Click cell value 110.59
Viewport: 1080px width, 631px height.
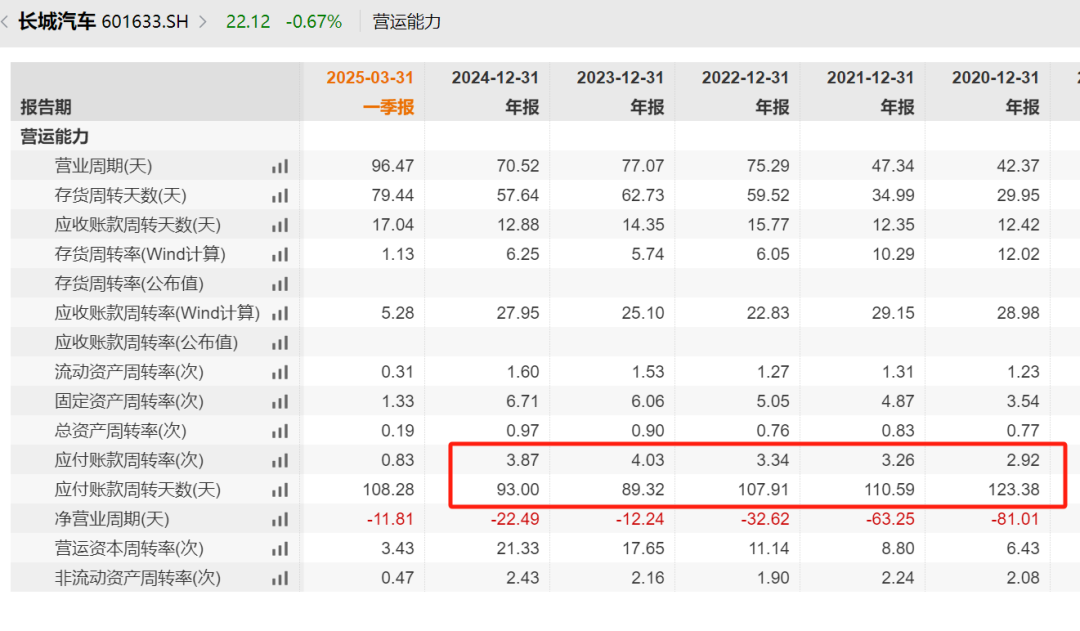click(889, 490)
